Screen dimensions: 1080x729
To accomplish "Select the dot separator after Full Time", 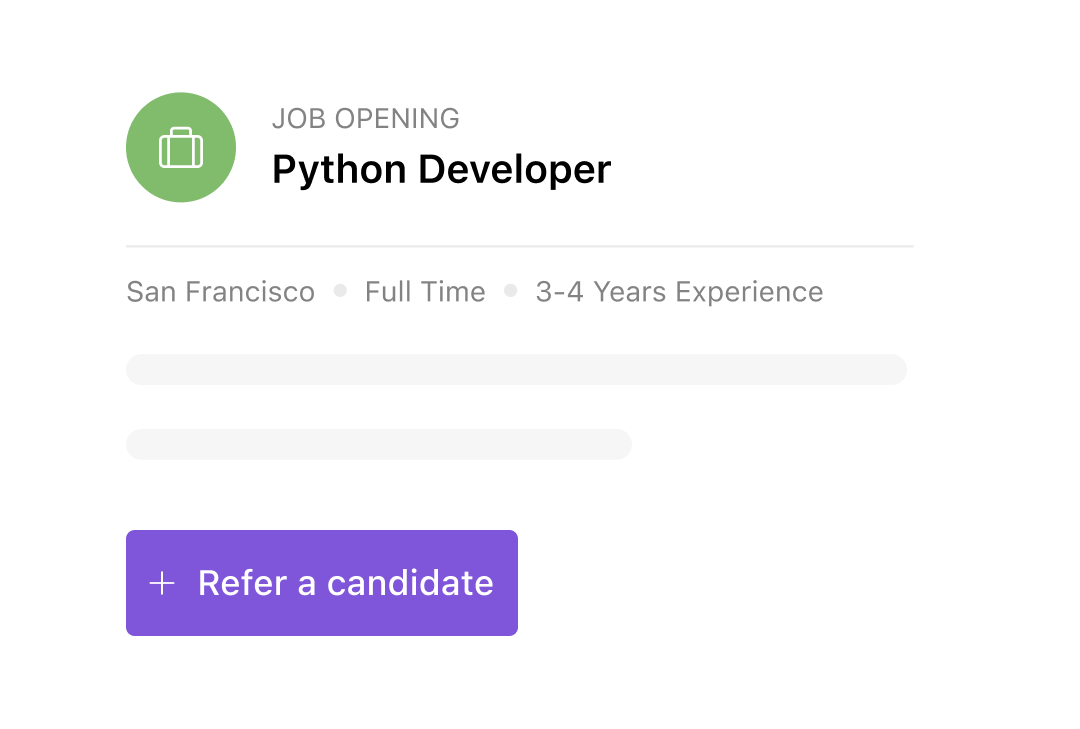I will click(x=510, y=290).
